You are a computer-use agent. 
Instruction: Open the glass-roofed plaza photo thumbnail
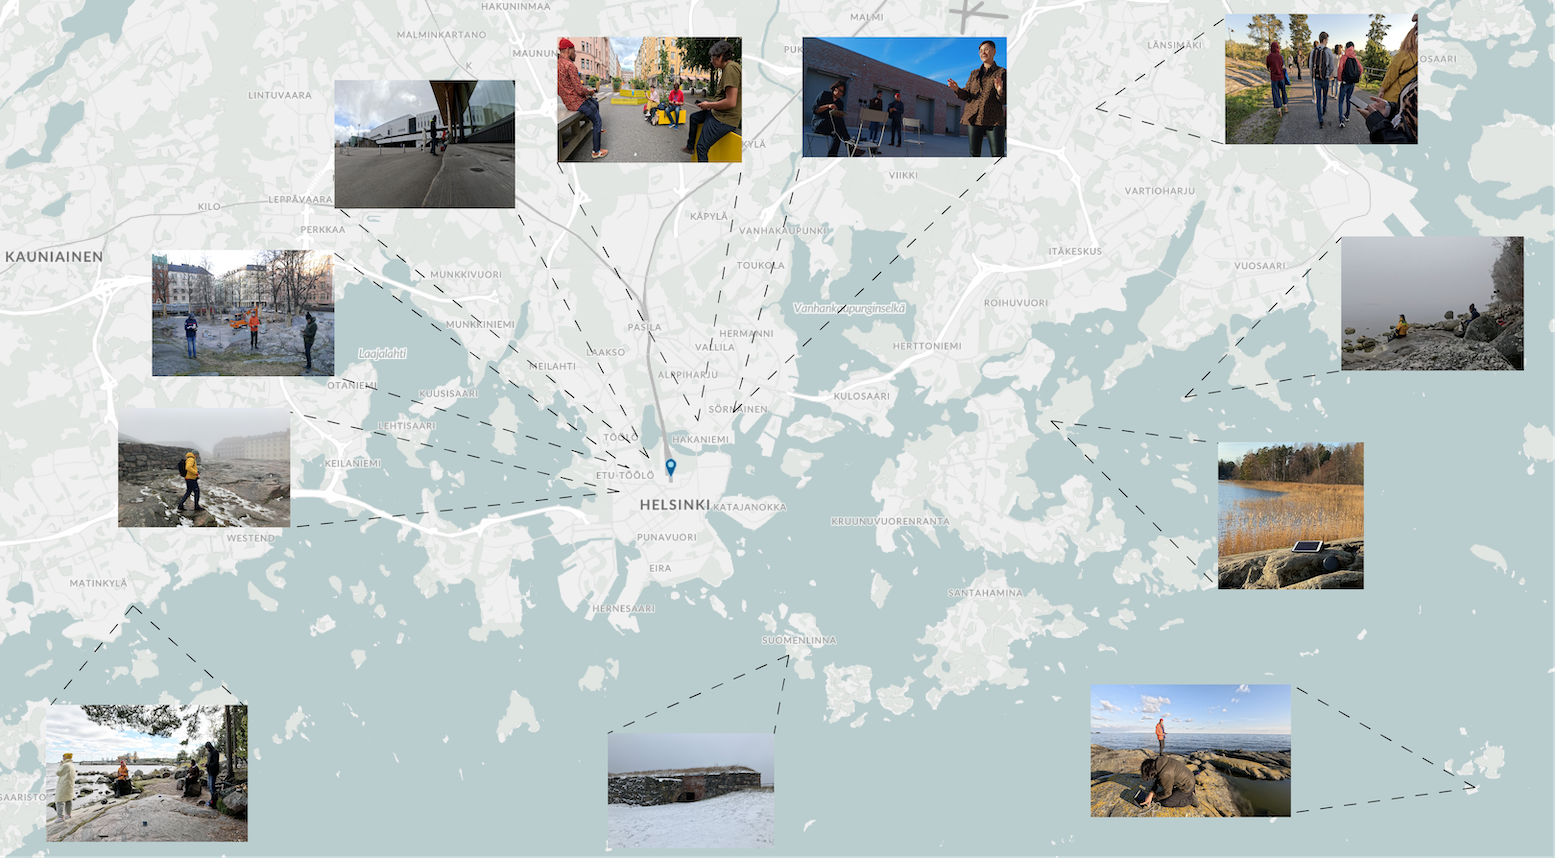[x=425, y=144]
